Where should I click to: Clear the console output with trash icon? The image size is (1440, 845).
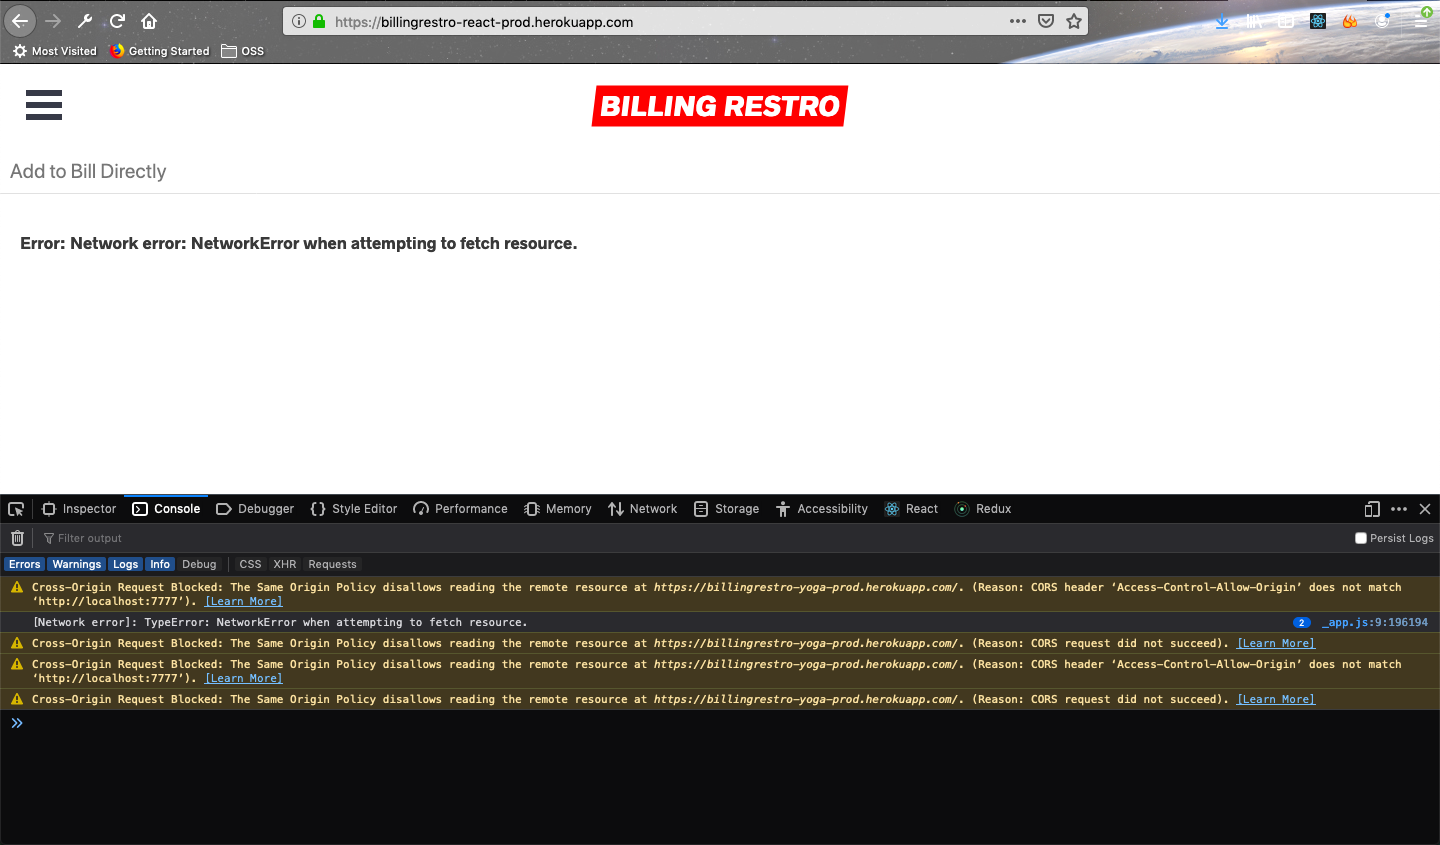(17, 538)
